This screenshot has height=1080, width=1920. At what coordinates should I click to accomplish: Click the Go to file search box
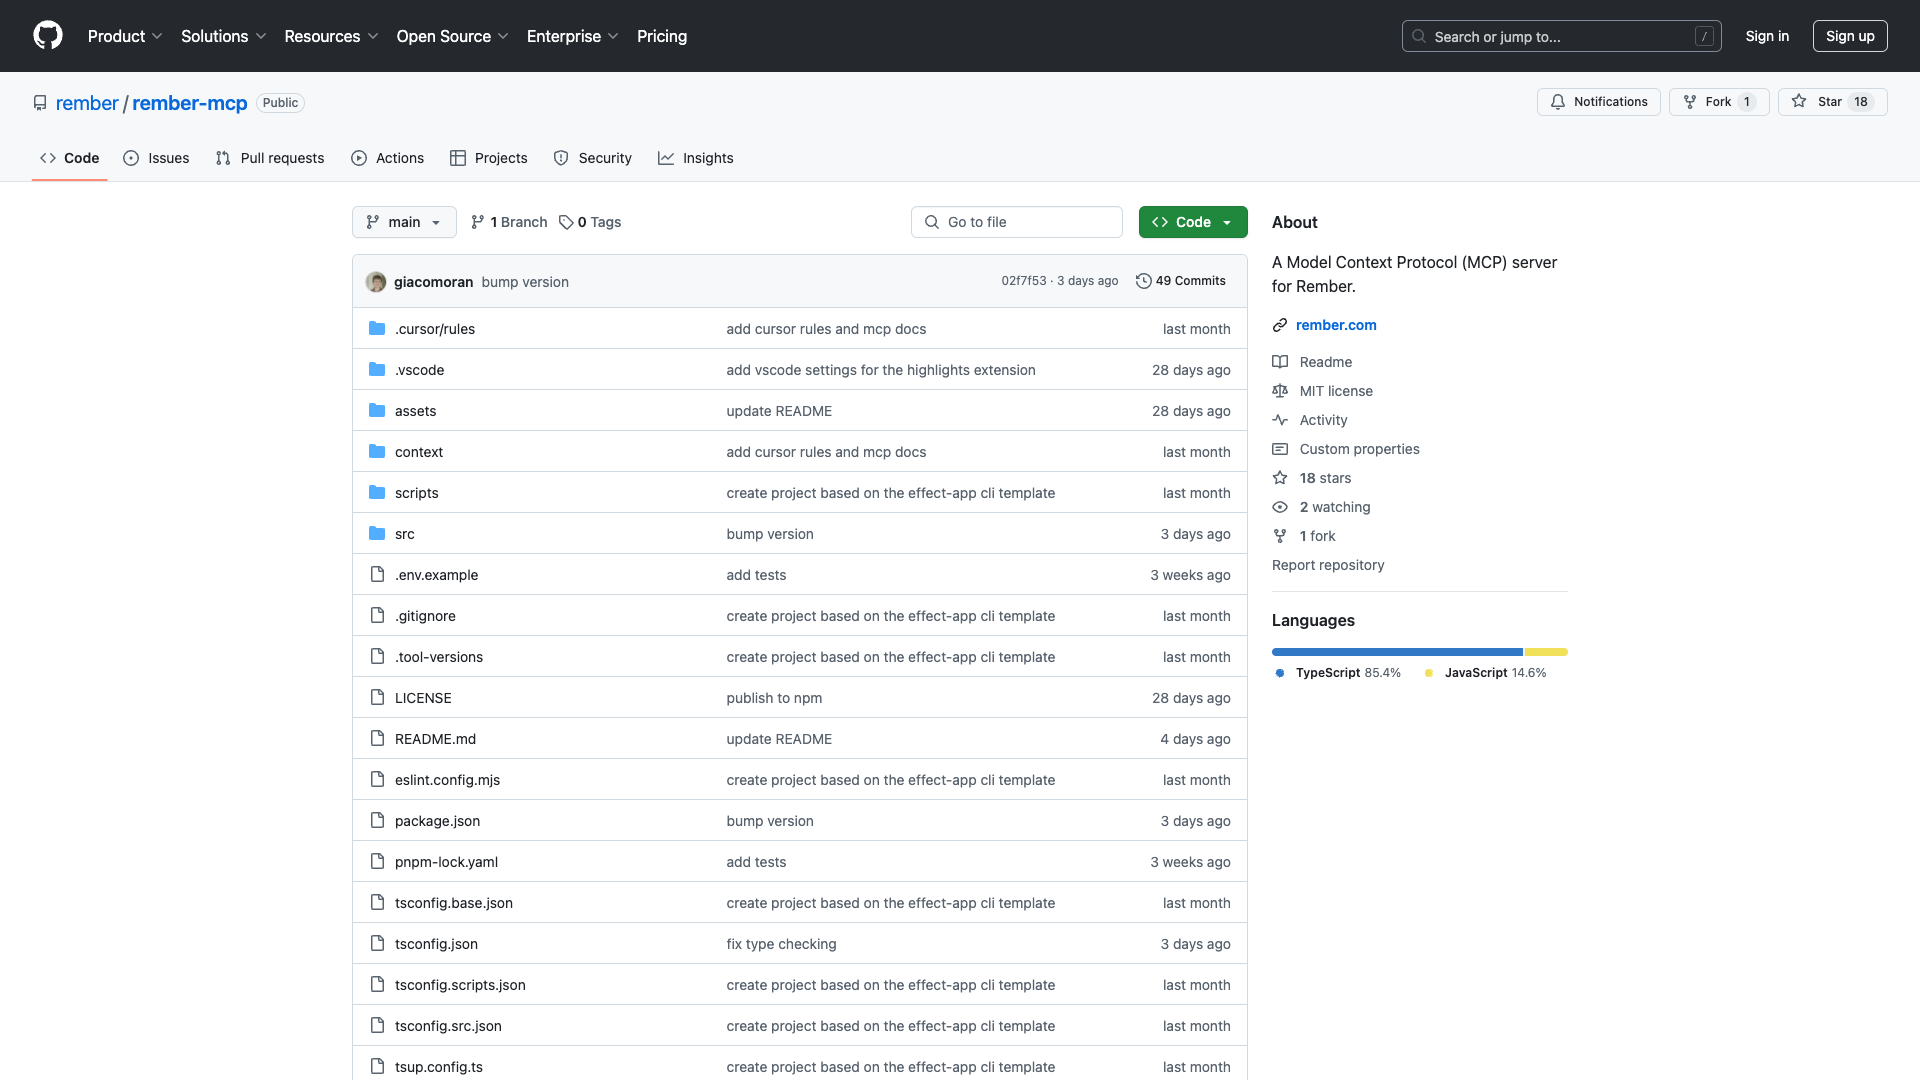tap(1016, 222)
